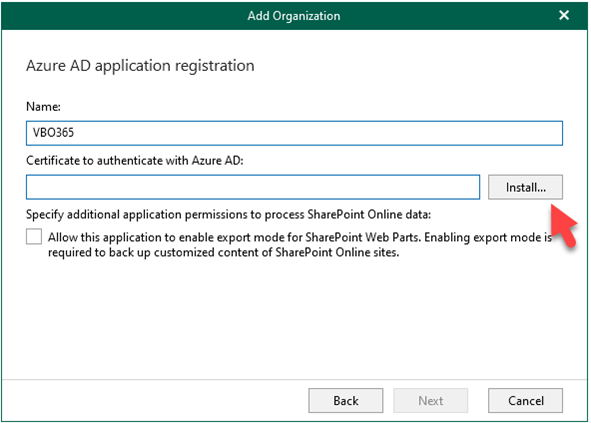The width and height of the screenshot is (591, 423).
Task: Focus the empty certificate input field
Action: pos(253,187)
